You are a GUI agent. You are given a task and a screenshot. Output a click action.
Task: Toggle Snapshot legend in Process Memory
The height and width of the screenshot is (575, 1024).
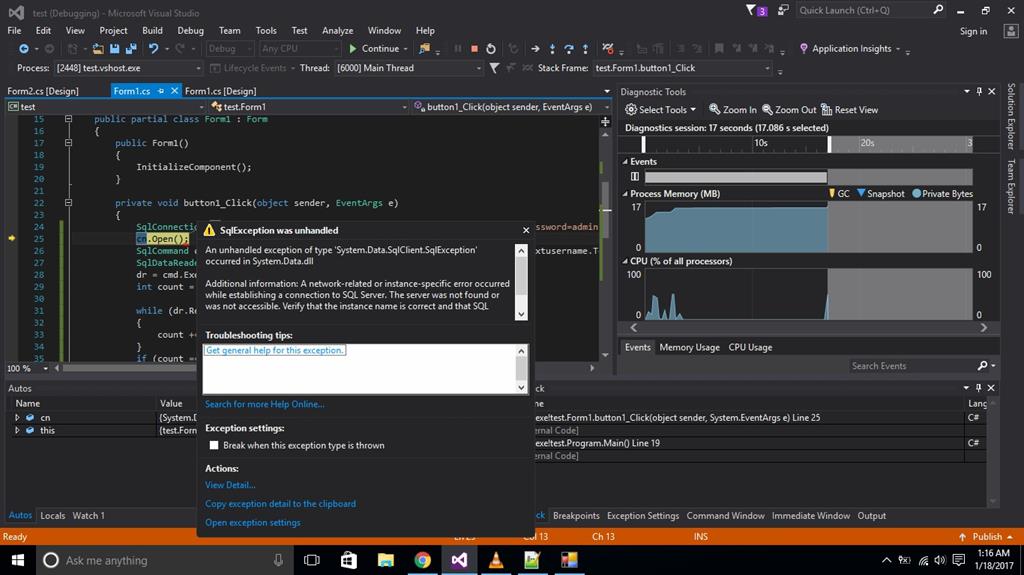pyautogui.click(x=880, y=193)
